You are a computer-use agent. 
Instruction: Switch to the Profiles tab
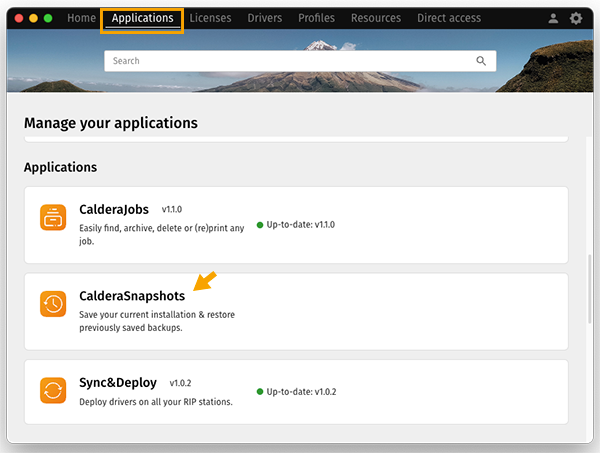pyautogui.click(x=316, y=18)
